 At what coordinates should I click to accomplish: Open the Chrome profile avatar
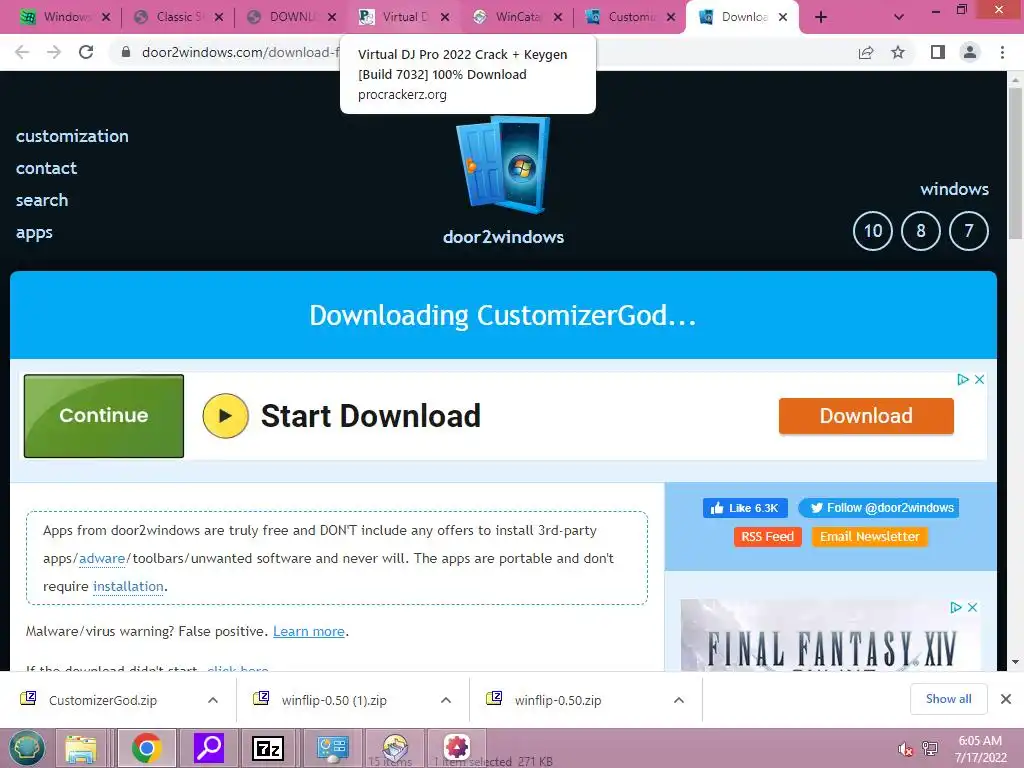coord(970,52)
